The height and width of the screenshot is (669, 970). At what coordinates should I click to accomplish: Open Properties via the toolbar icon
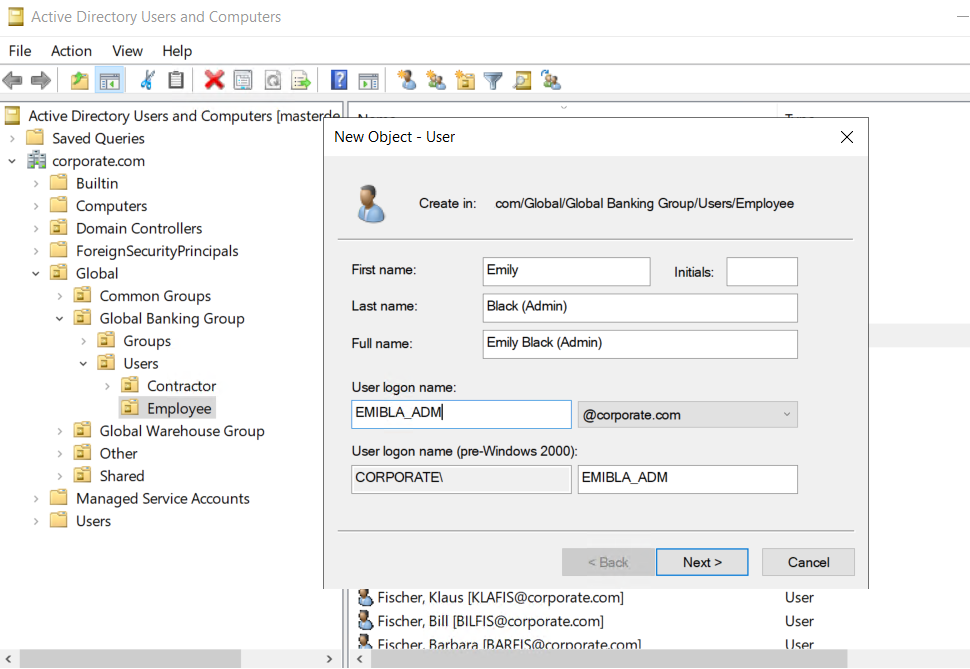tap(243, 80)
